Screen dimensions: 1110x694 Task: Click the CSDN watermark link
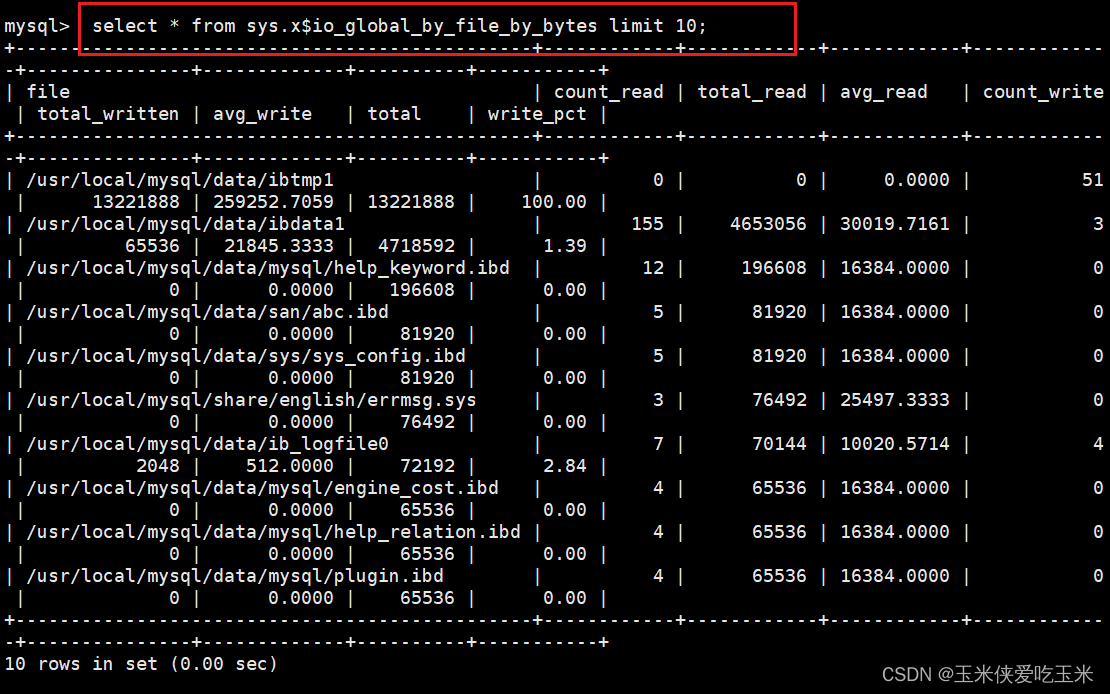click(x=985, y=673)
